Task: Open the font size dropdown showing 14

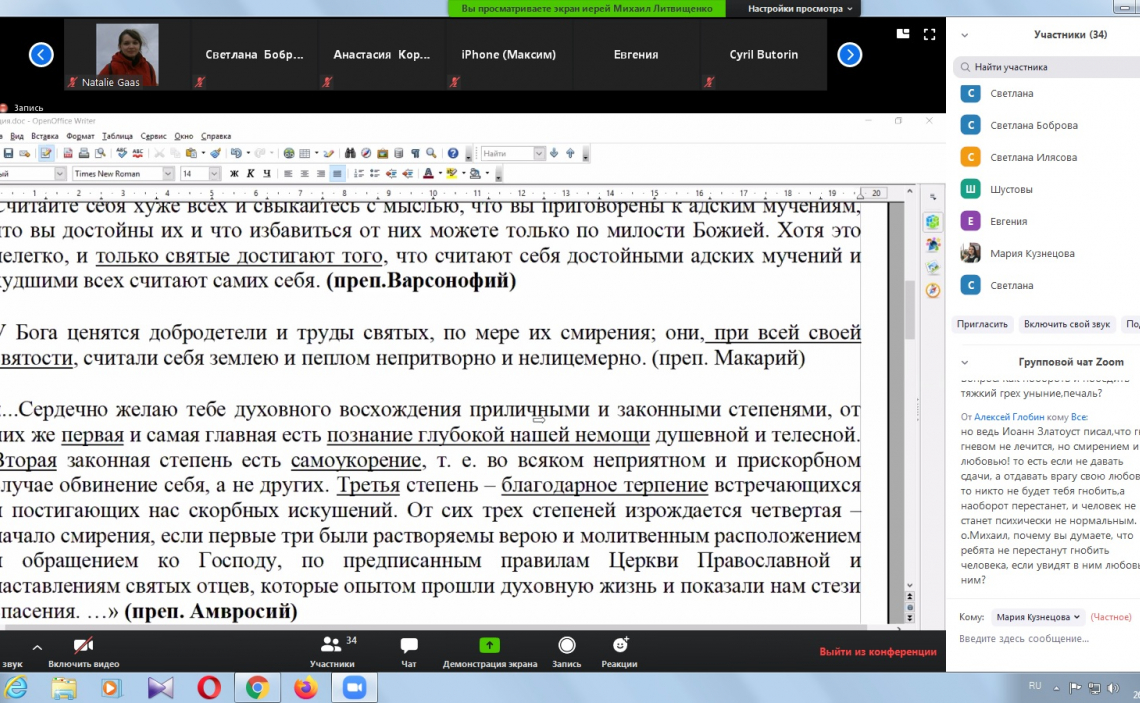Action: pos(214,173)
